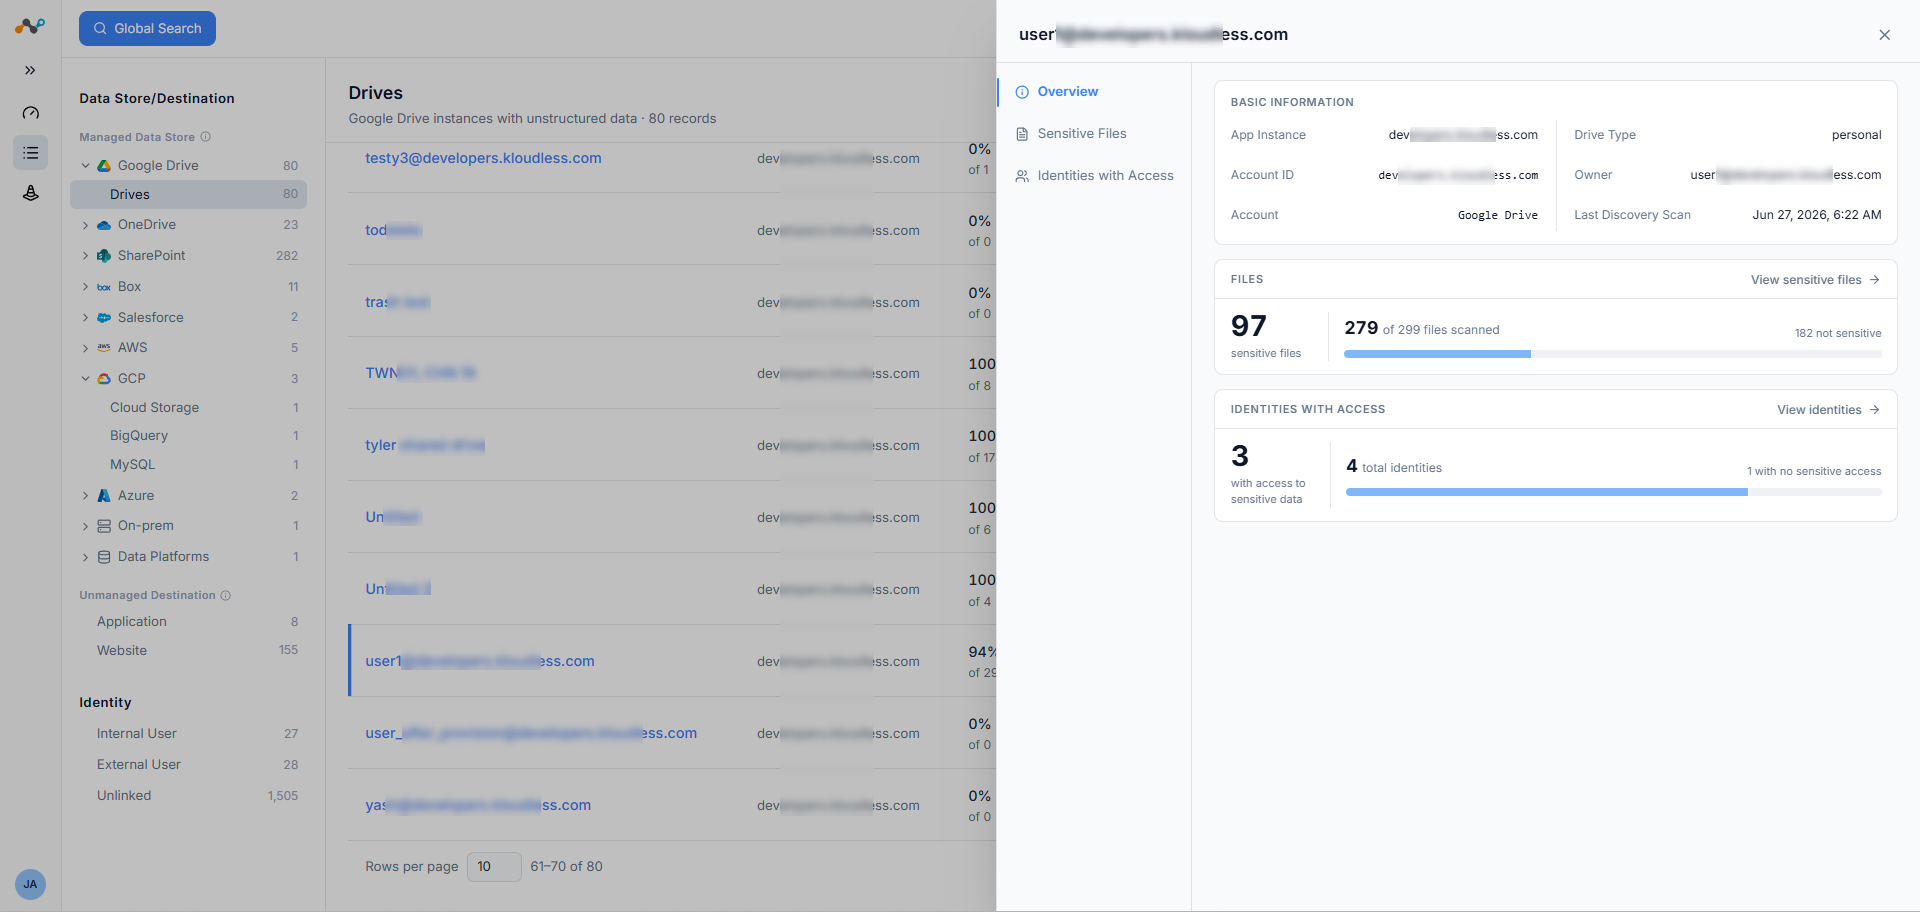This screenshot has height=912, width=1920.
Task: Open the Identities with Access tab
Action: (x=1094, y=175)
